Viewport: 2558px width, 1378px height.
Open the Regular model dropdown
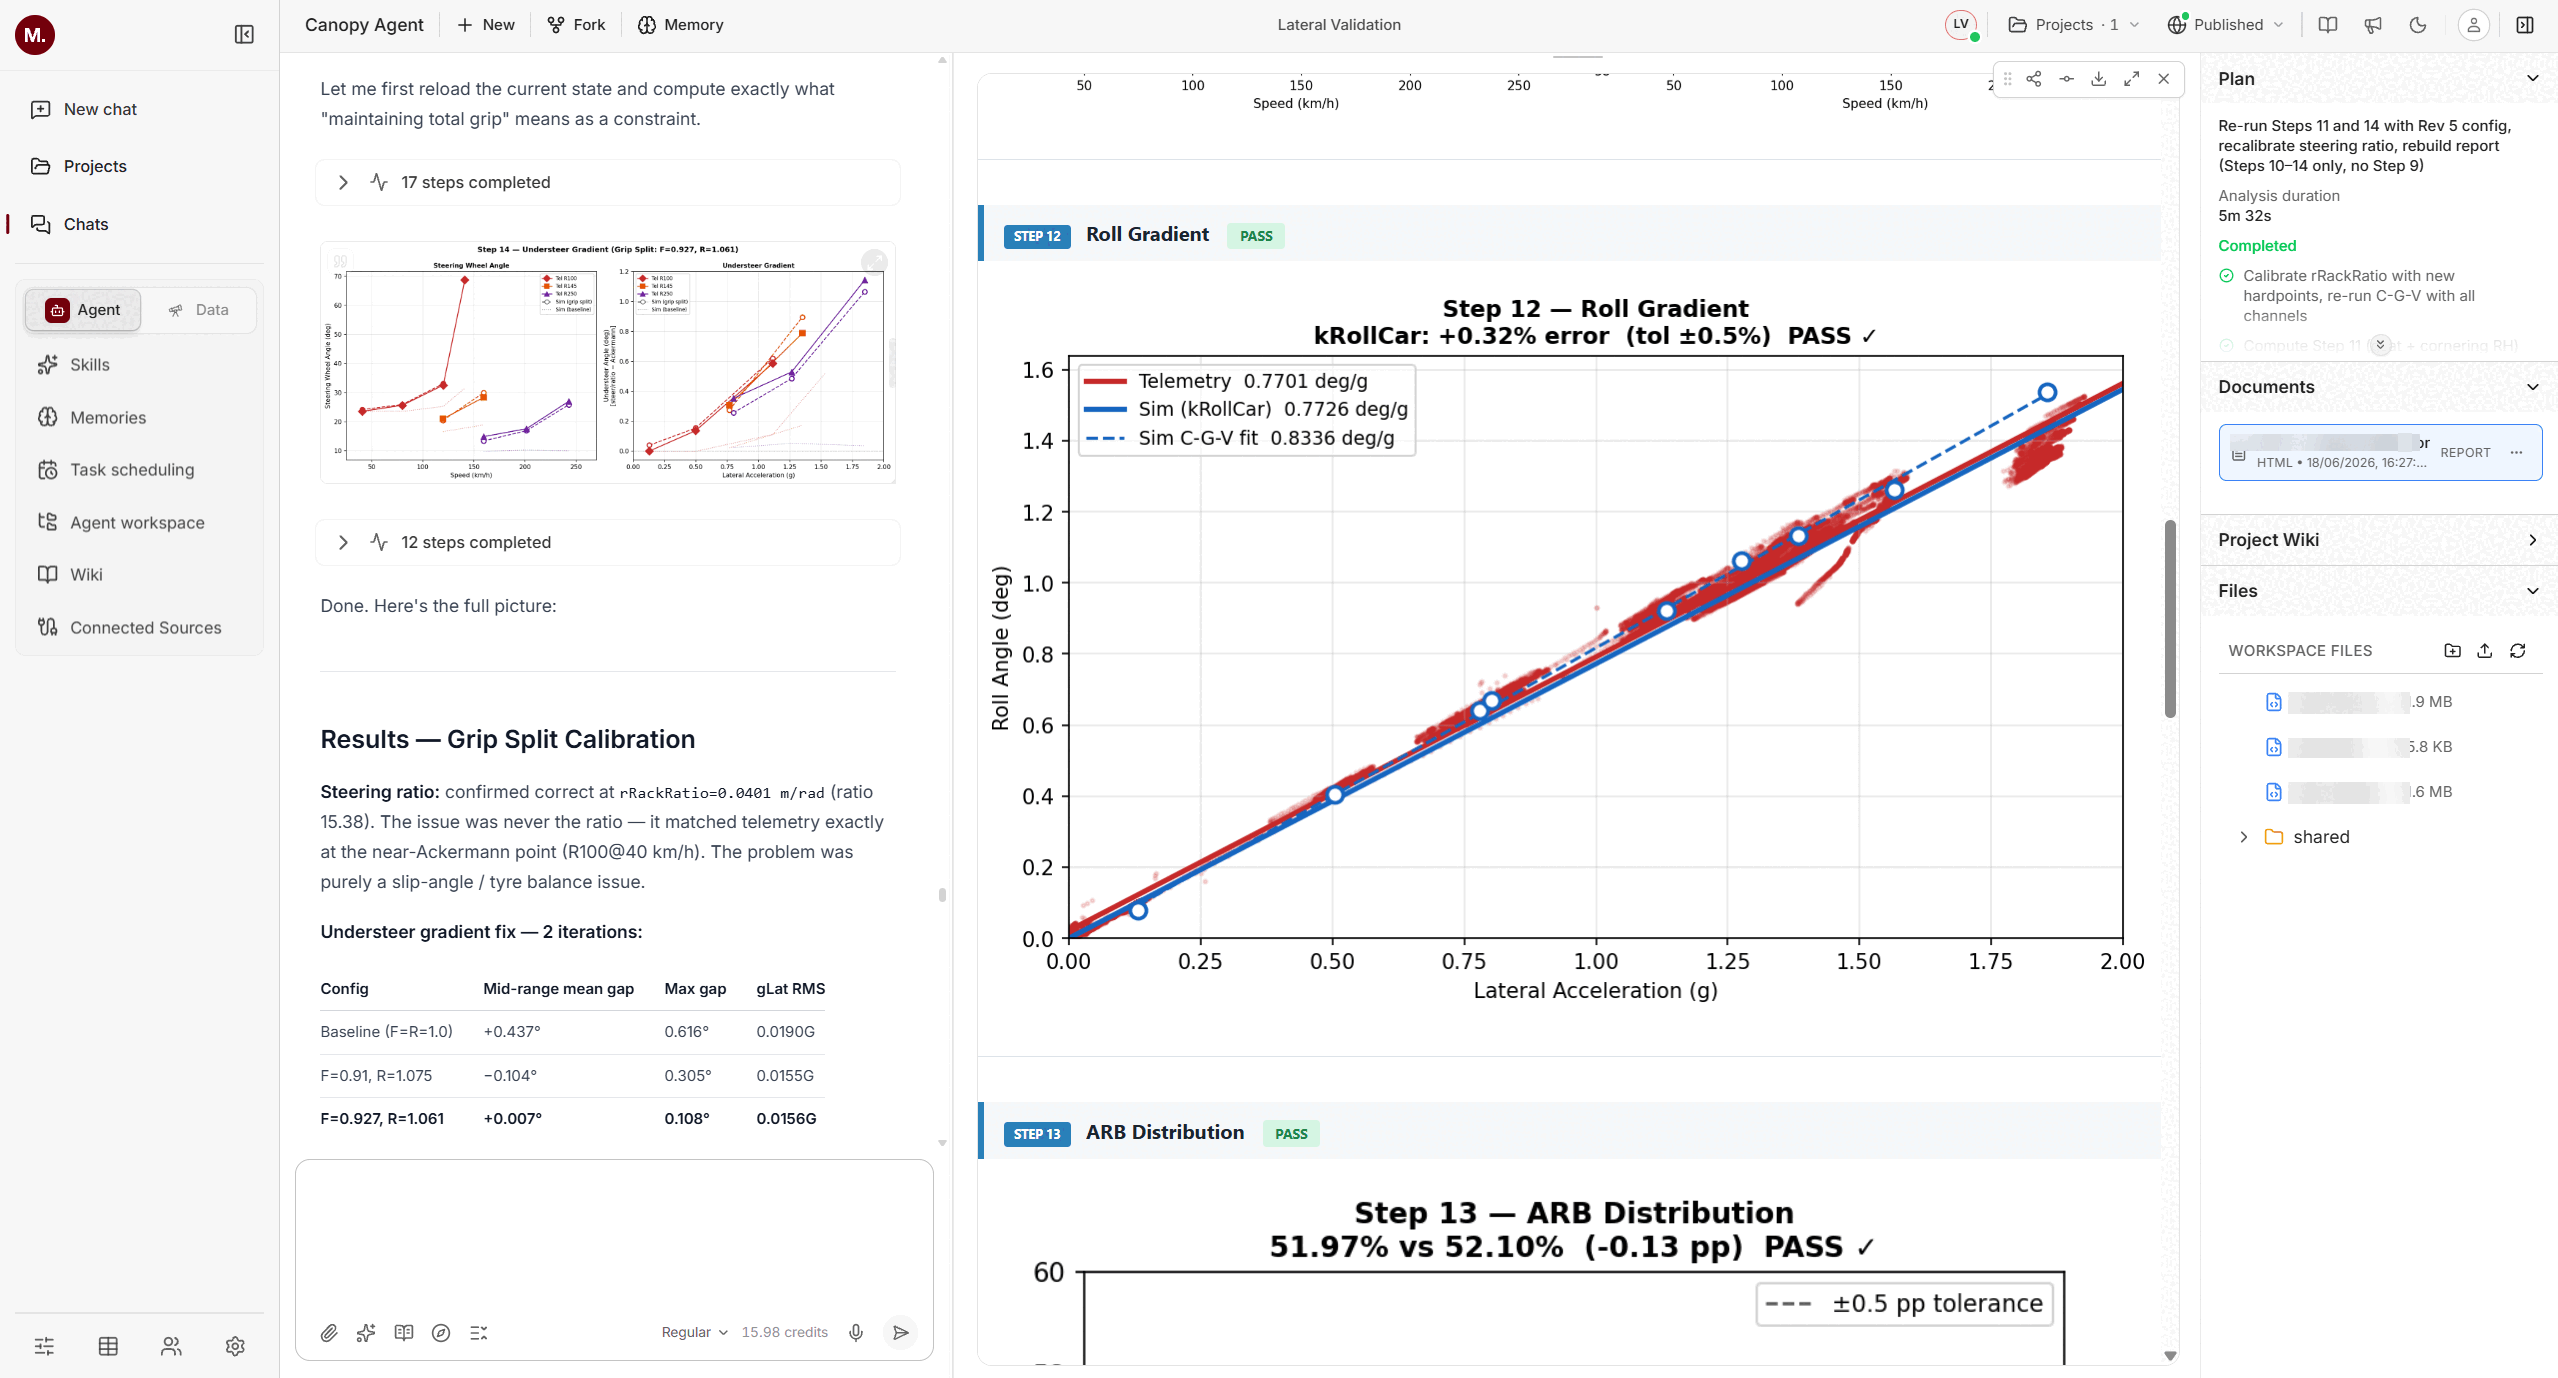pos(694,1332)
